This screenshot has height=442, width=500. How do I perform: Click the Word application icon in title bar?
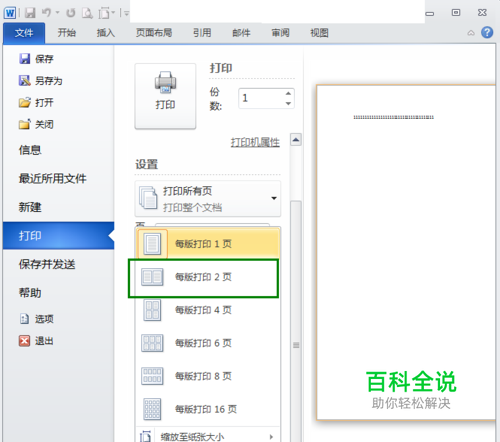10,13
